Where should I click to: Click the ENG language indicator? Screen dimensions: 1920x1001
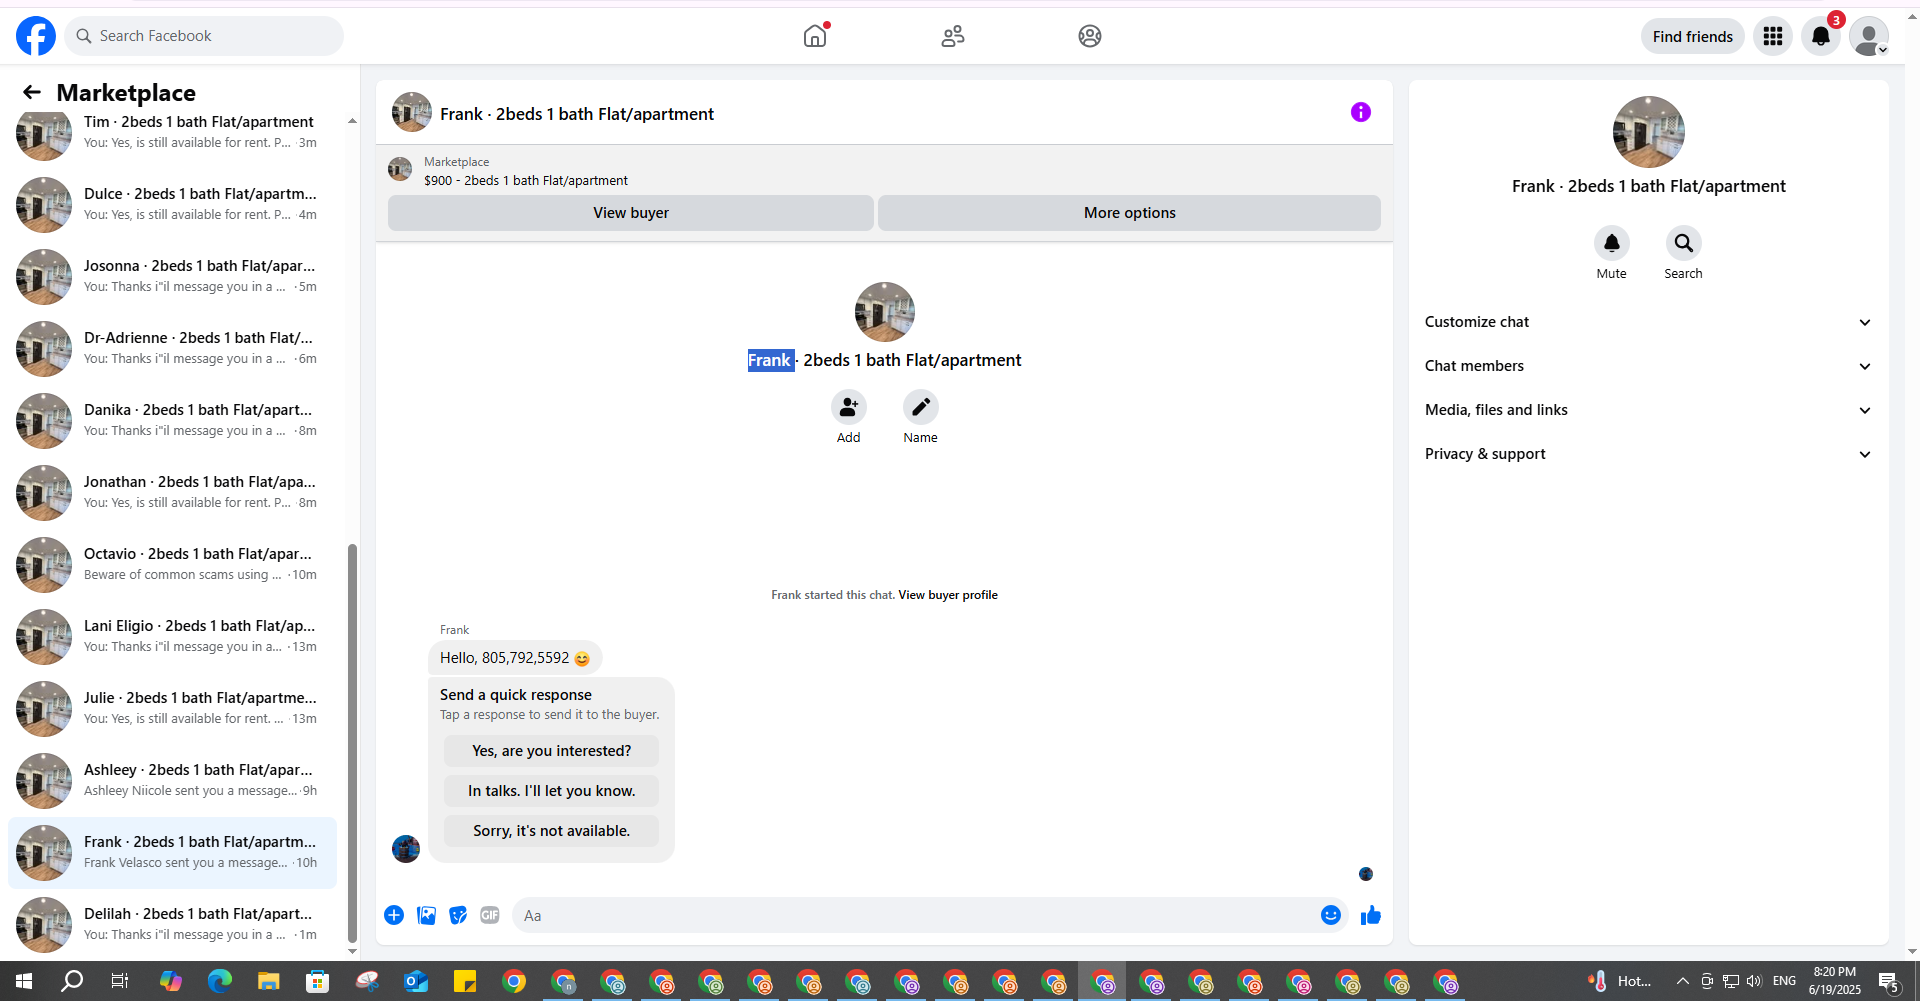click(1785, 981)
